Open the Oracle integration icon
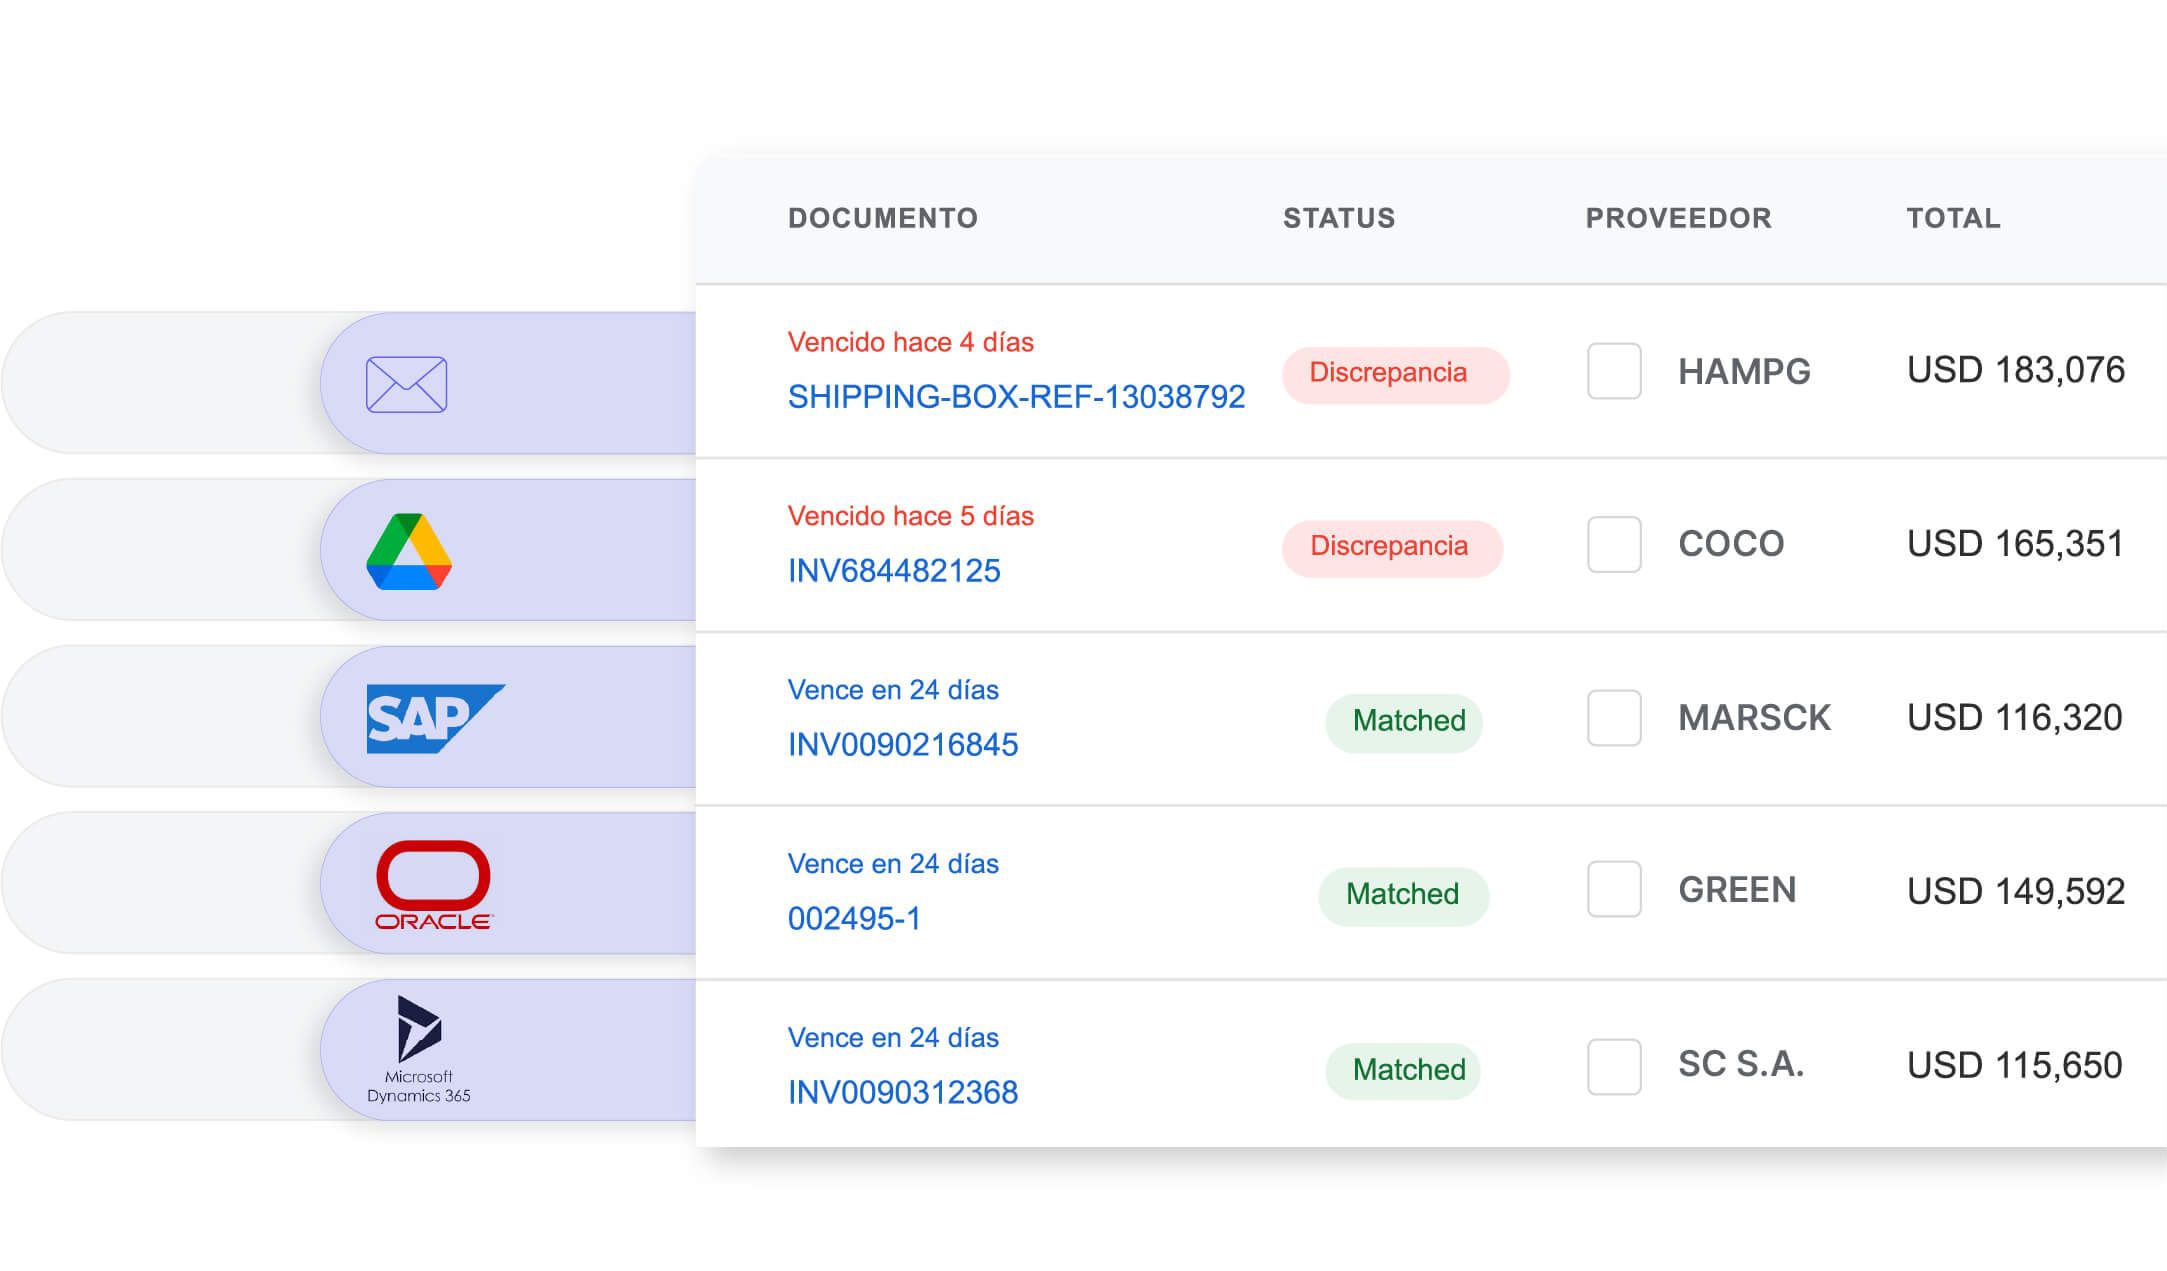The image size is (2167, 1271). click(433, 885)
